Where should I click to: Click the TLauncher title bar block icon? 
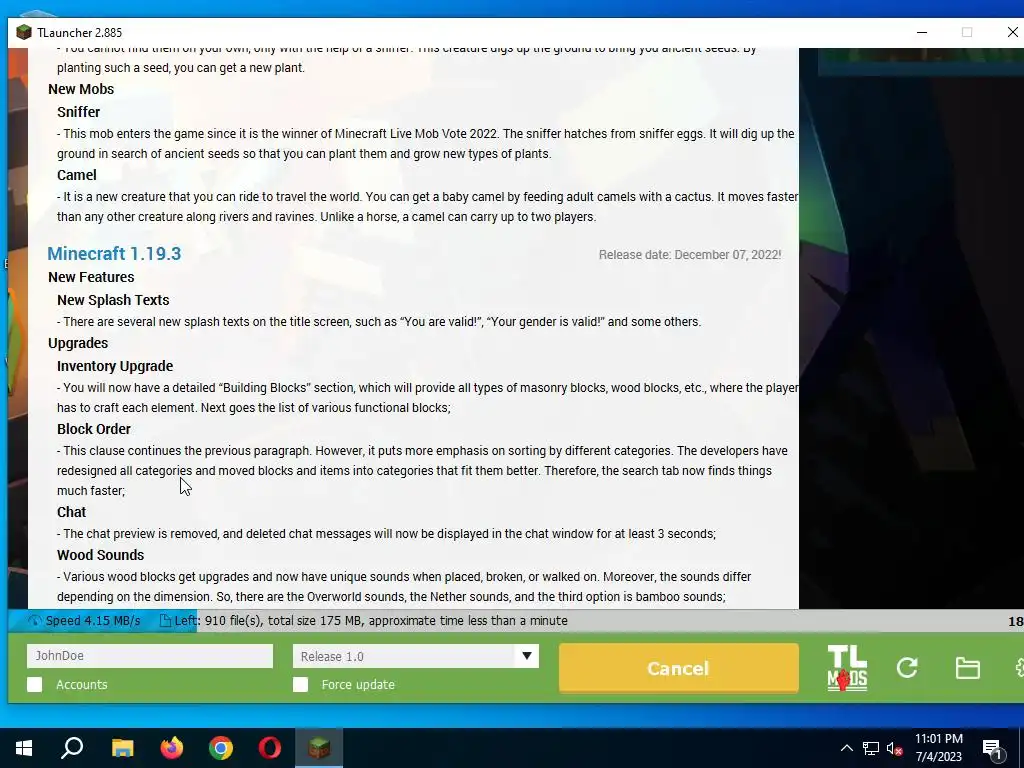pos(24,32)
